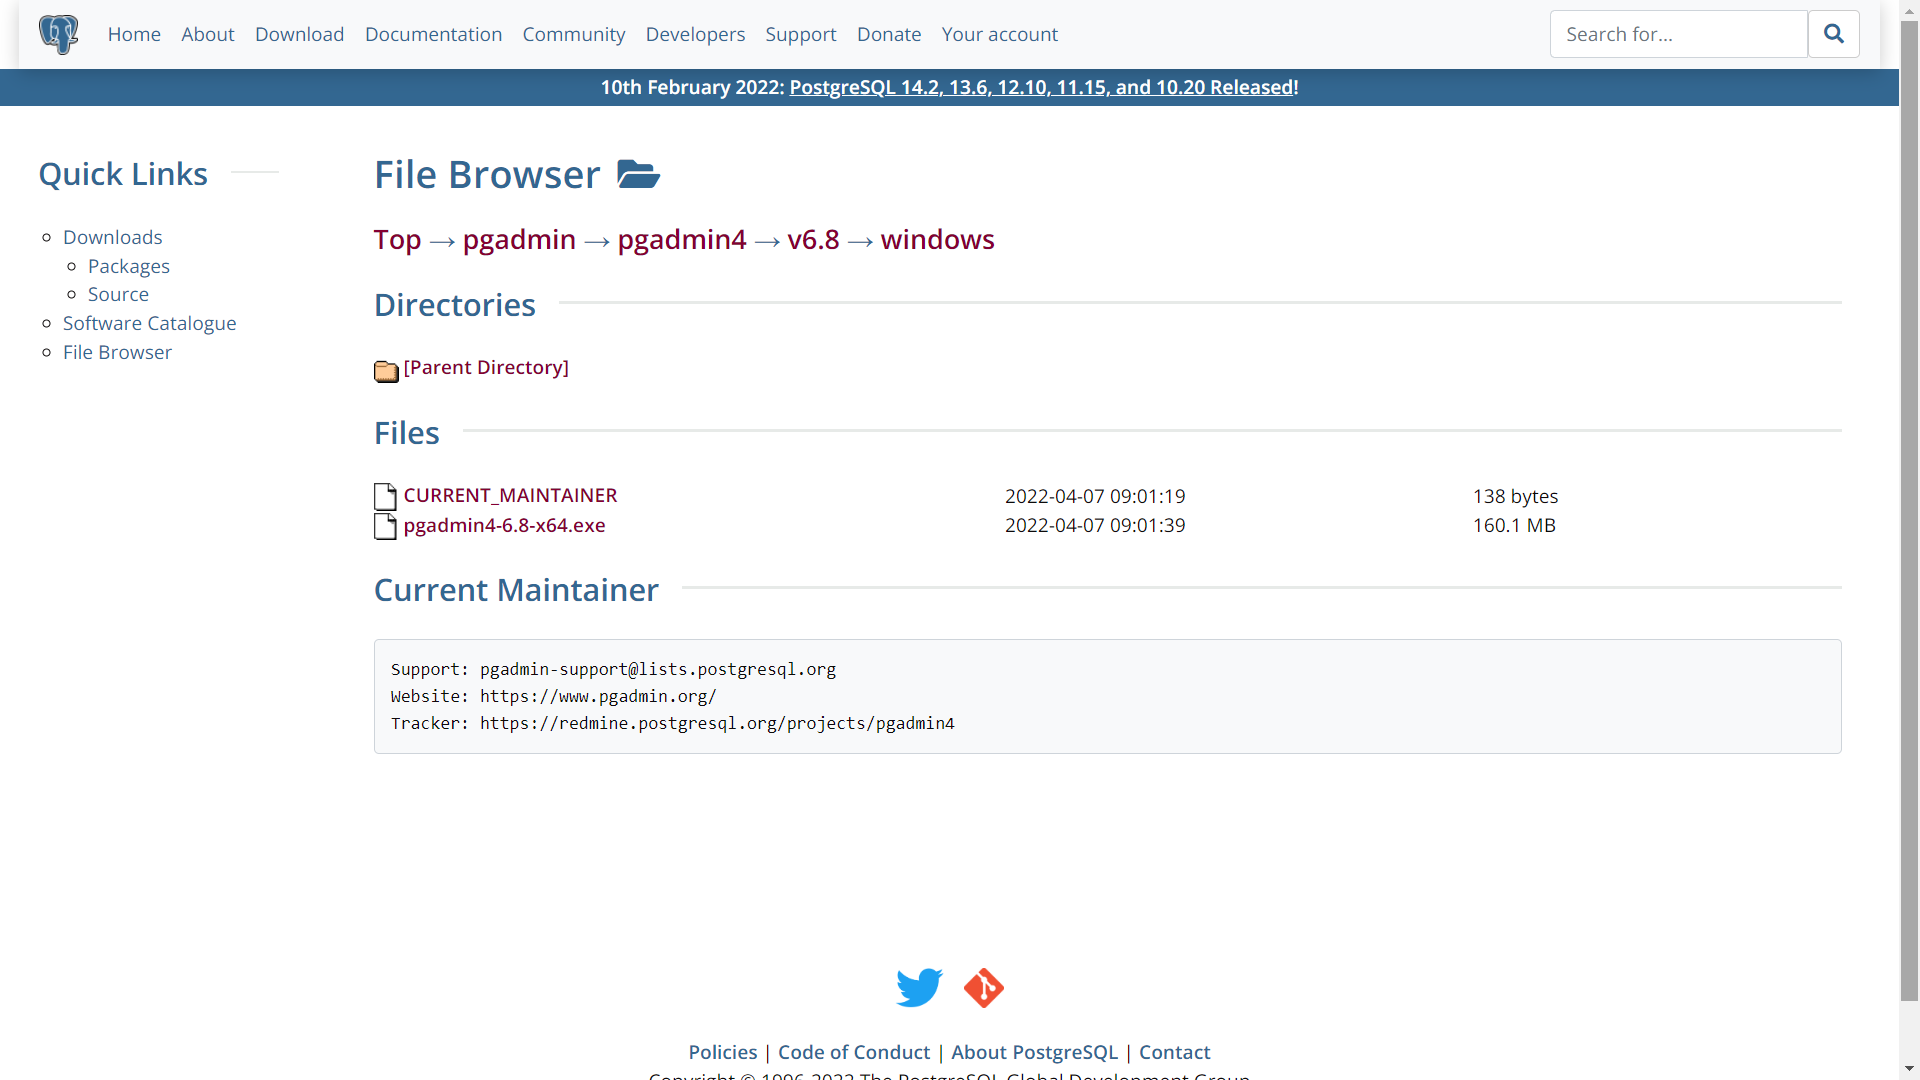Click the Git icon in the footer

pos(983,988)
